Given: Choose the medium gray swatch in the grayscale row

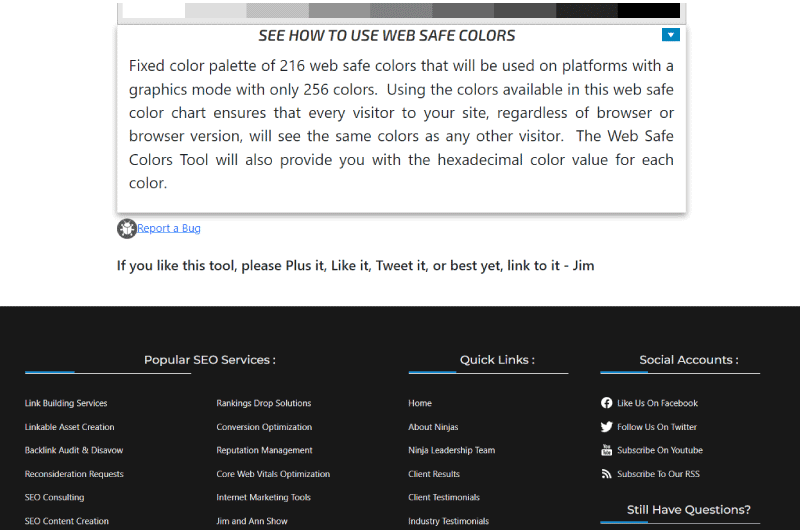Looking at the screenshot, I should point(401,10).
